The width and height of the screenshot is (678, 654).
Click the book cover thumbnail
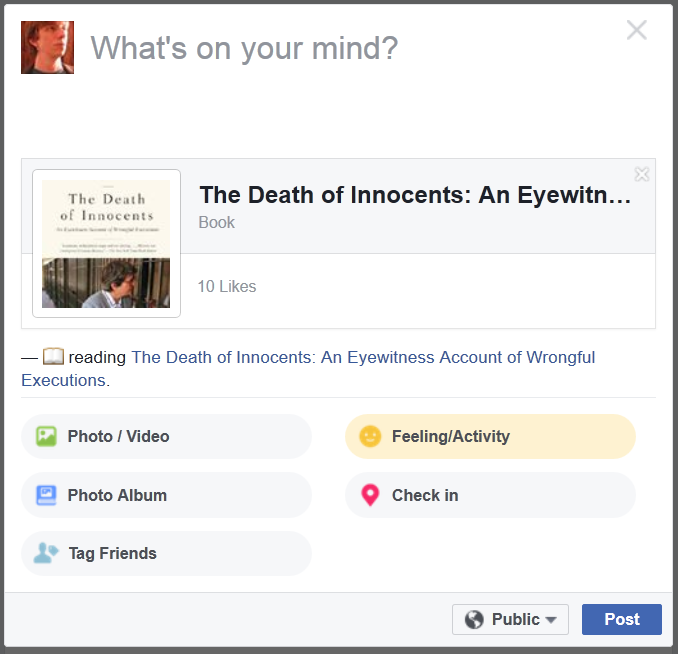click(106, 244)
